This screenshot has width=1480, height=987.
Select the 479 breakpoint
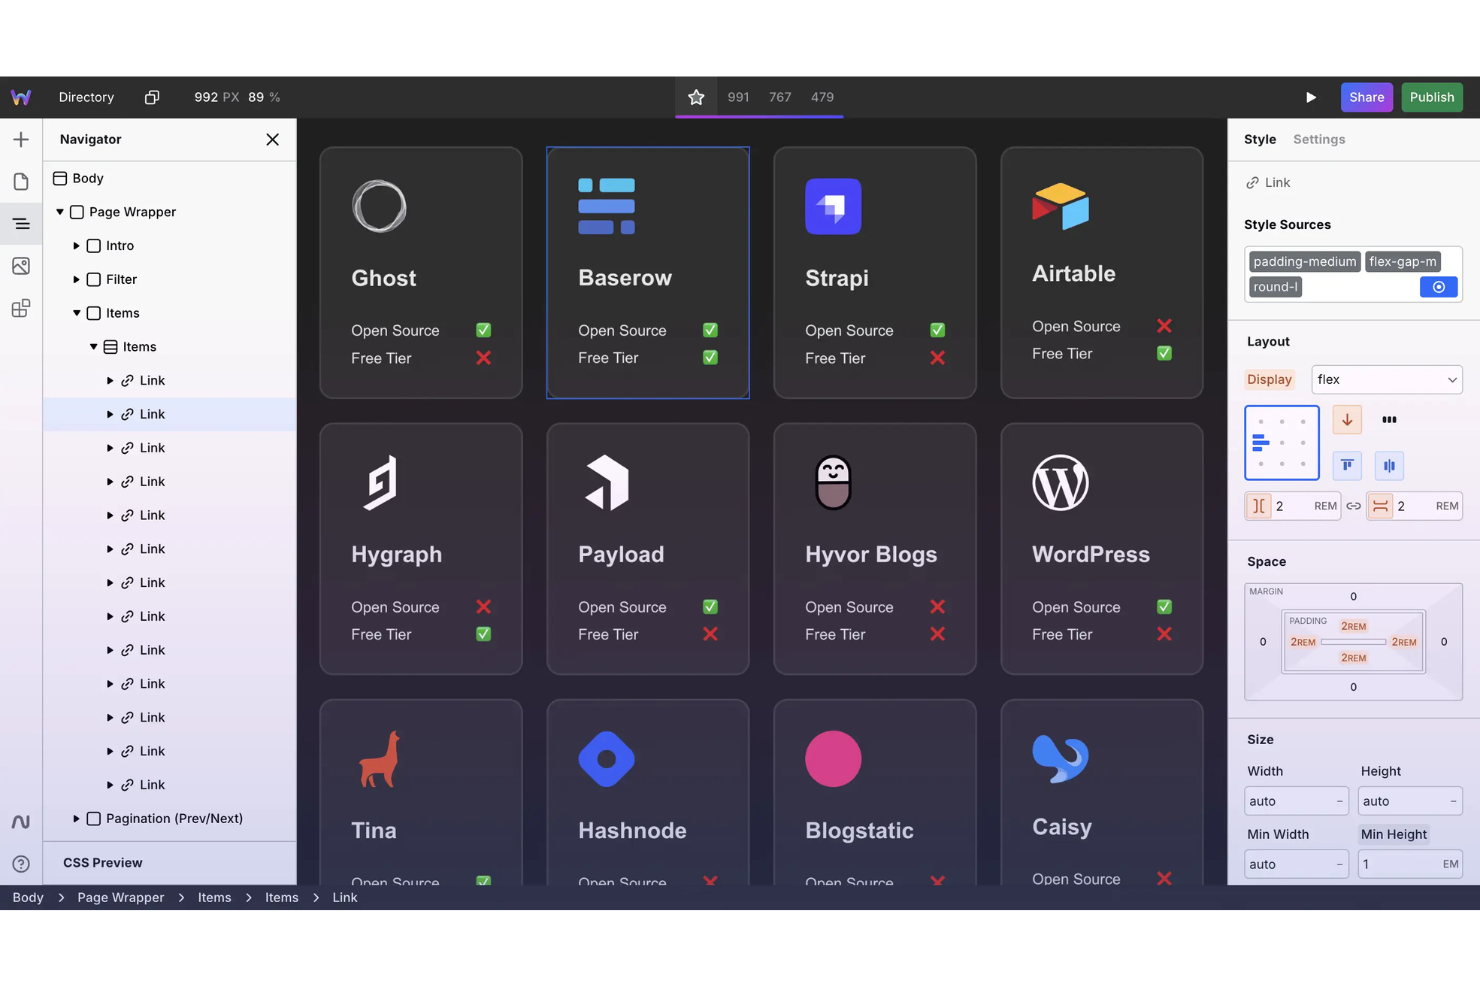tap(822, 97)
